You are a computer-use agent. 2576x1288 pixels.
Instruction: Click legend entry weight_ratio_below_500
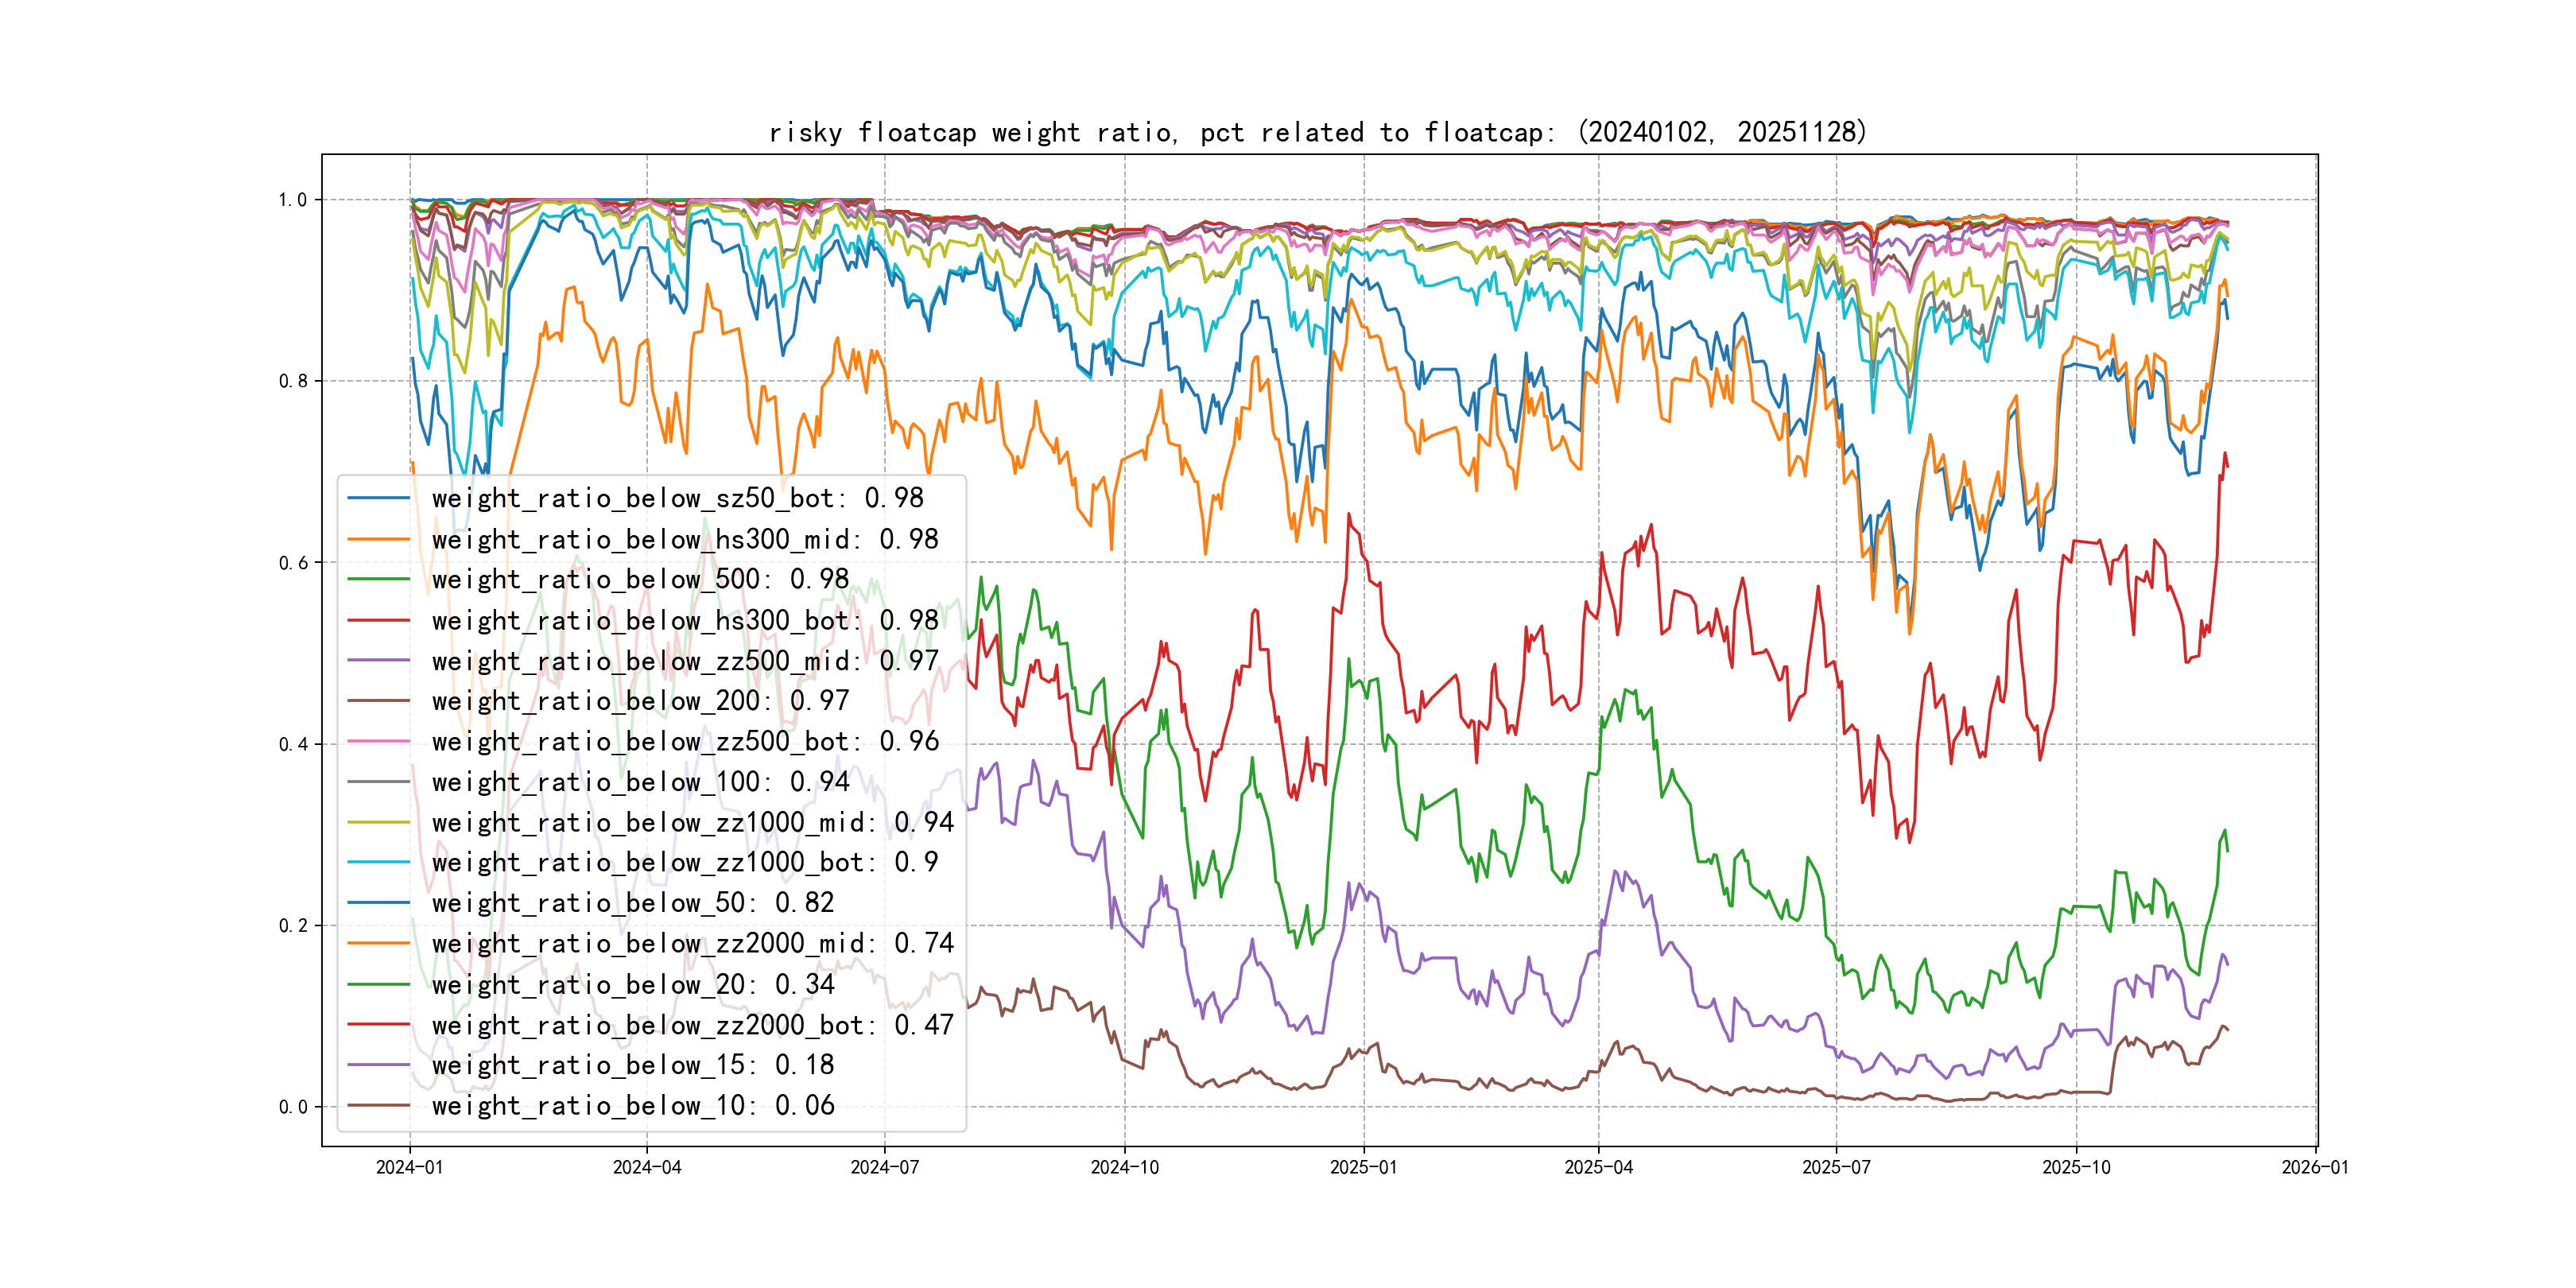coord(640,579)
